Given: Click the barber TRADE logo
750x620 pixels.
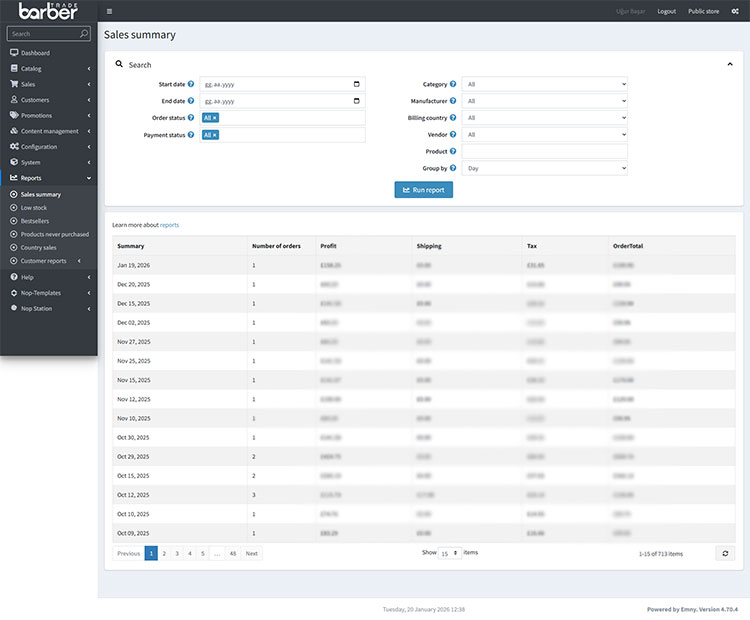Looking at the screenshot, I should [x=48, y=11].
